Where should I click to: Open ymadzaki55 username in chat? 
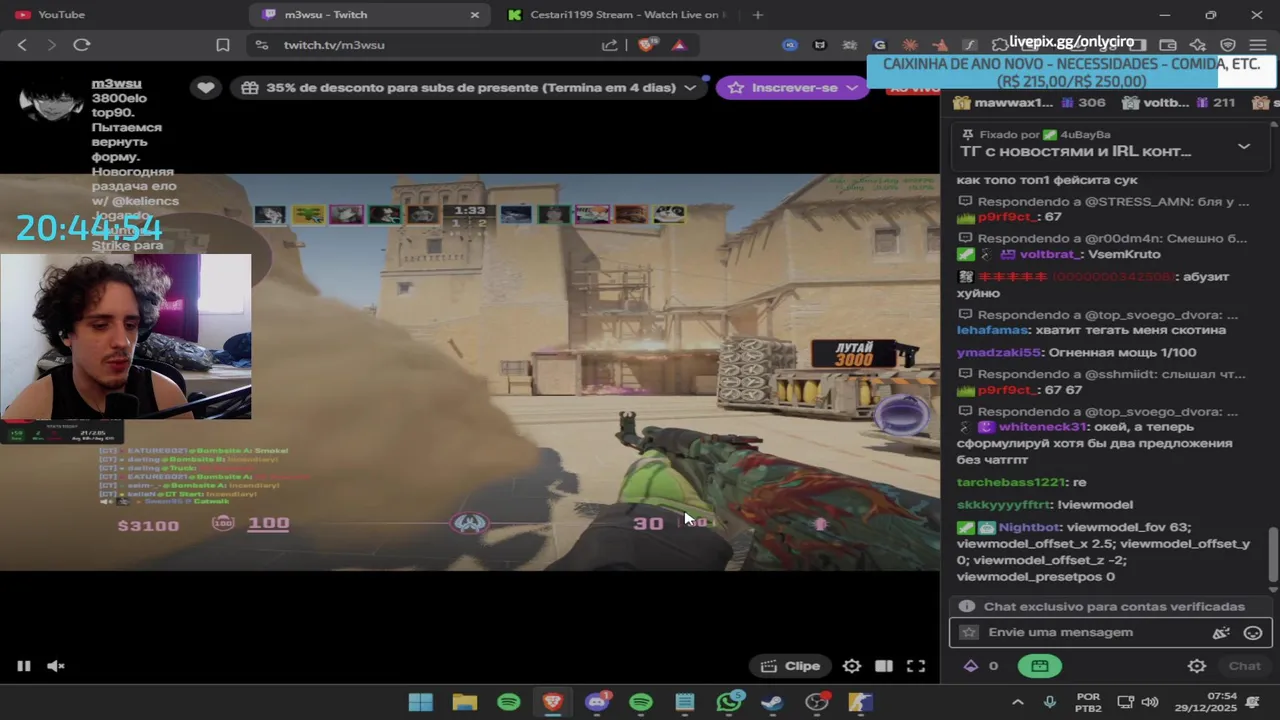pos(998,352)
